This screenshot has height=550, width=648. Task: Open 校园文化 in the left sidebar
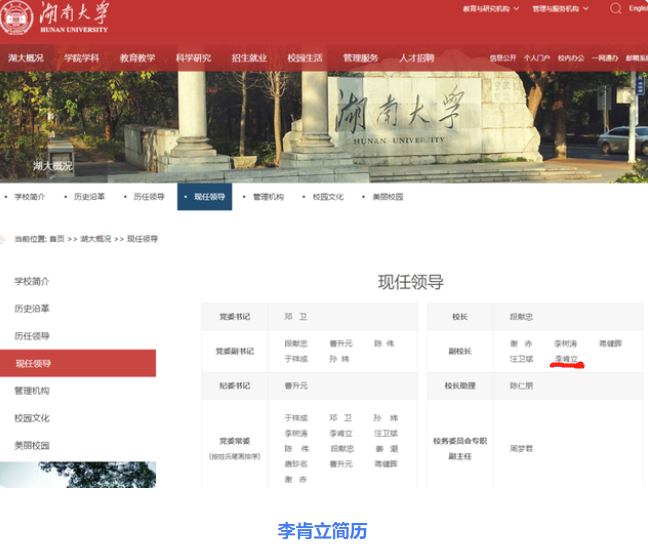(x=32, y=418)
